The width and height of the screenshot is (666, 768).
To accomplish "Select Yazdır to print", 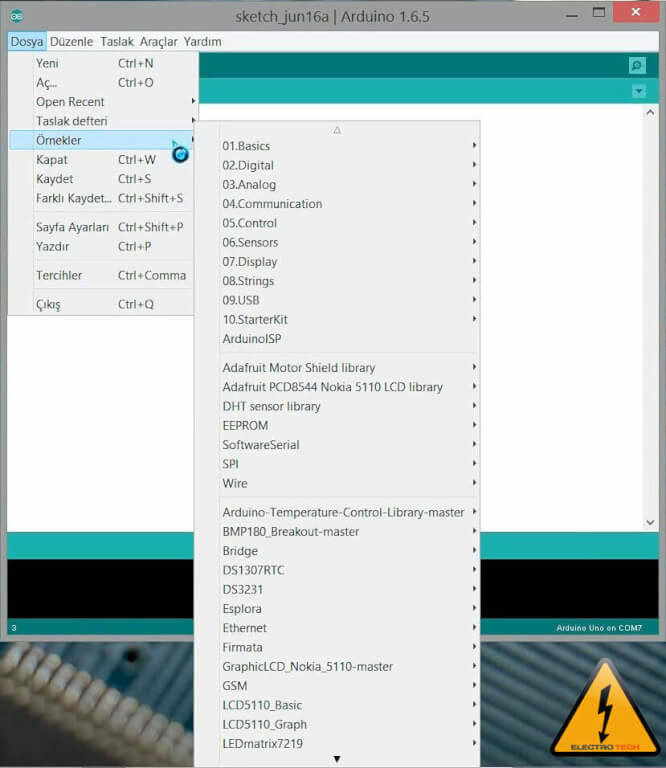I will (x=101, y=246).
